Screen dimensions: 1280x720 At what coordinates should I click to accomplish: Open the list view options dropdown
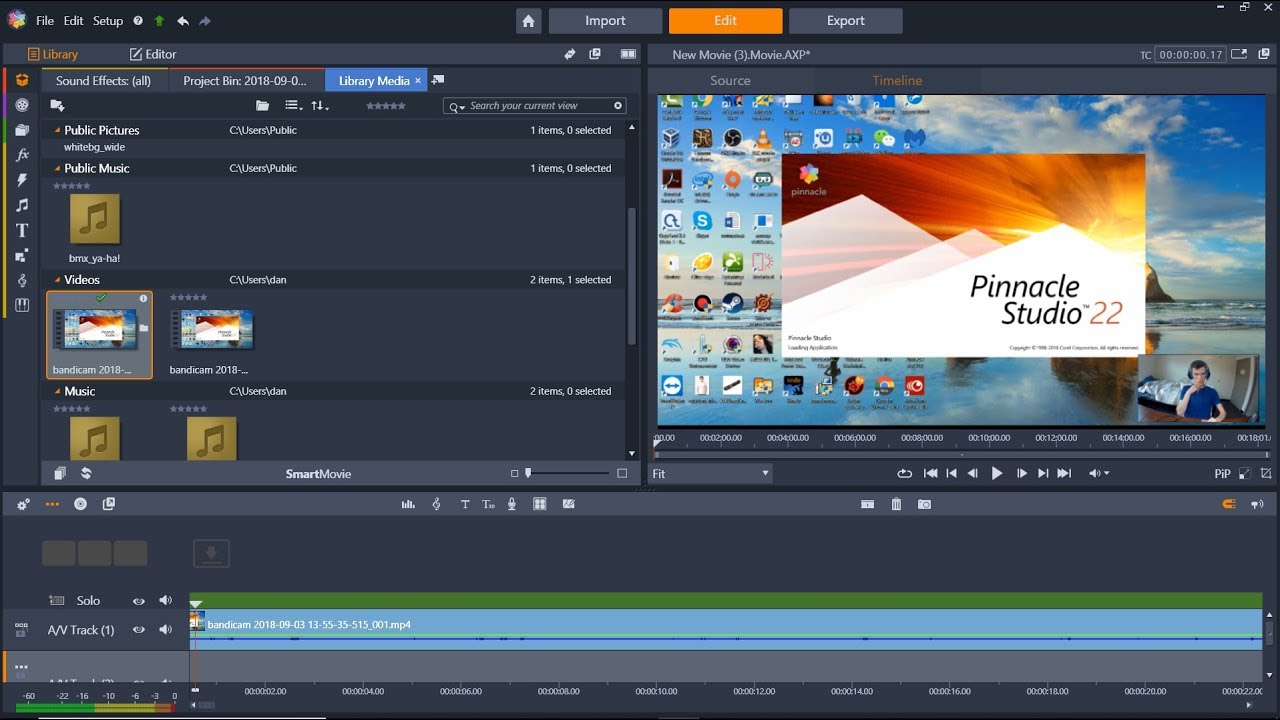293,105
